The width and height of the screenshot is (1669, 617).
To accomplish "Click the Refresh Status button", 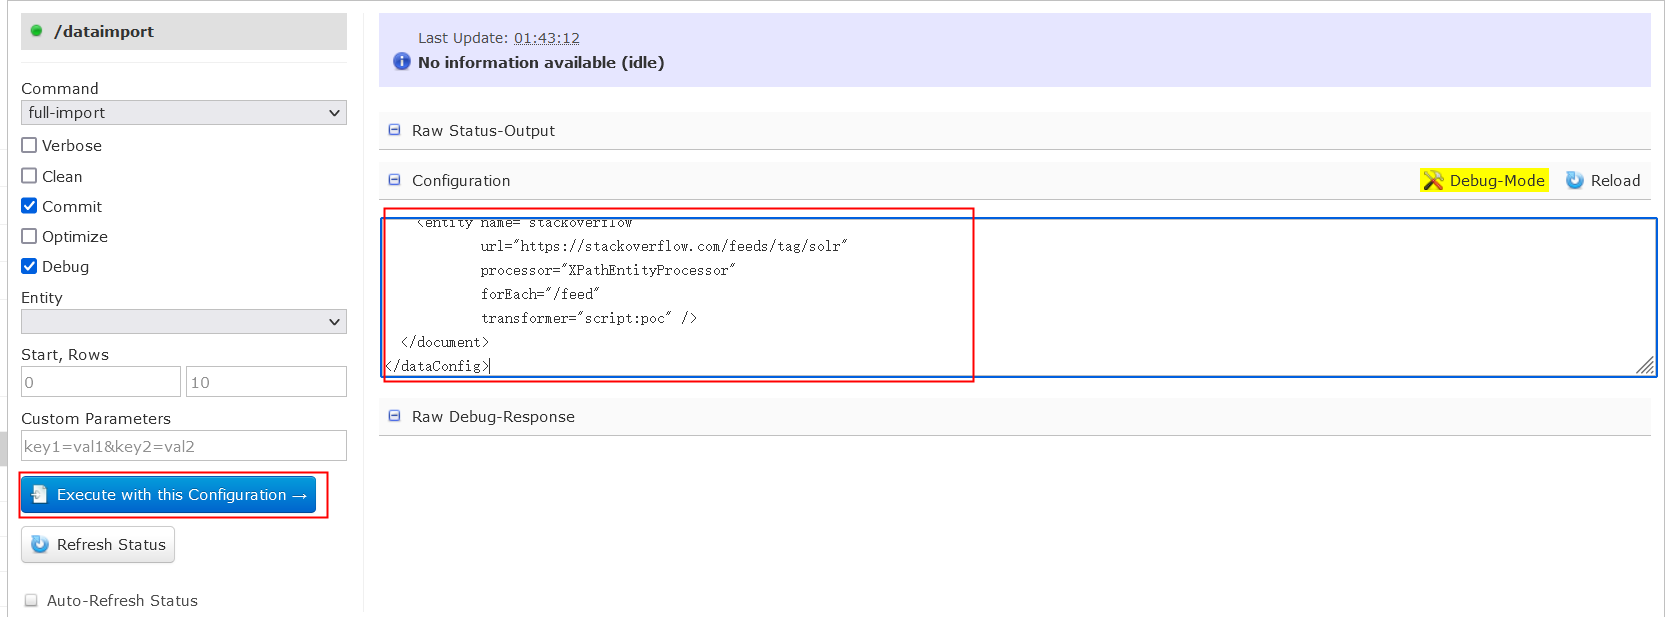I will click(98, 544).
